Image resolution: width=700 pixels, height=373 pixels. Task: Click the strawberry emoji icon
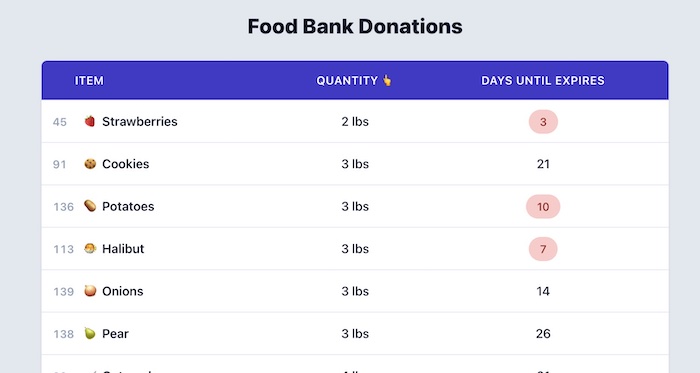tap(90, 121)
